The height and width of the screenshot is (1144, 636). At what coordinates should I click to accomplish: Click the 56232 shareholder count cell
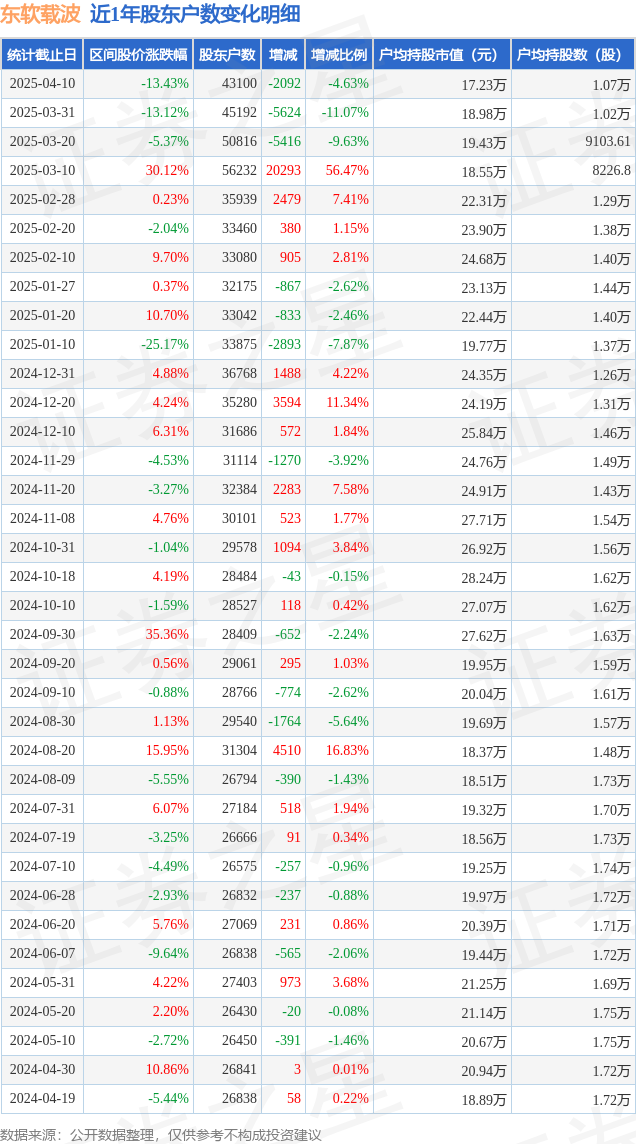tap(240, 170)
